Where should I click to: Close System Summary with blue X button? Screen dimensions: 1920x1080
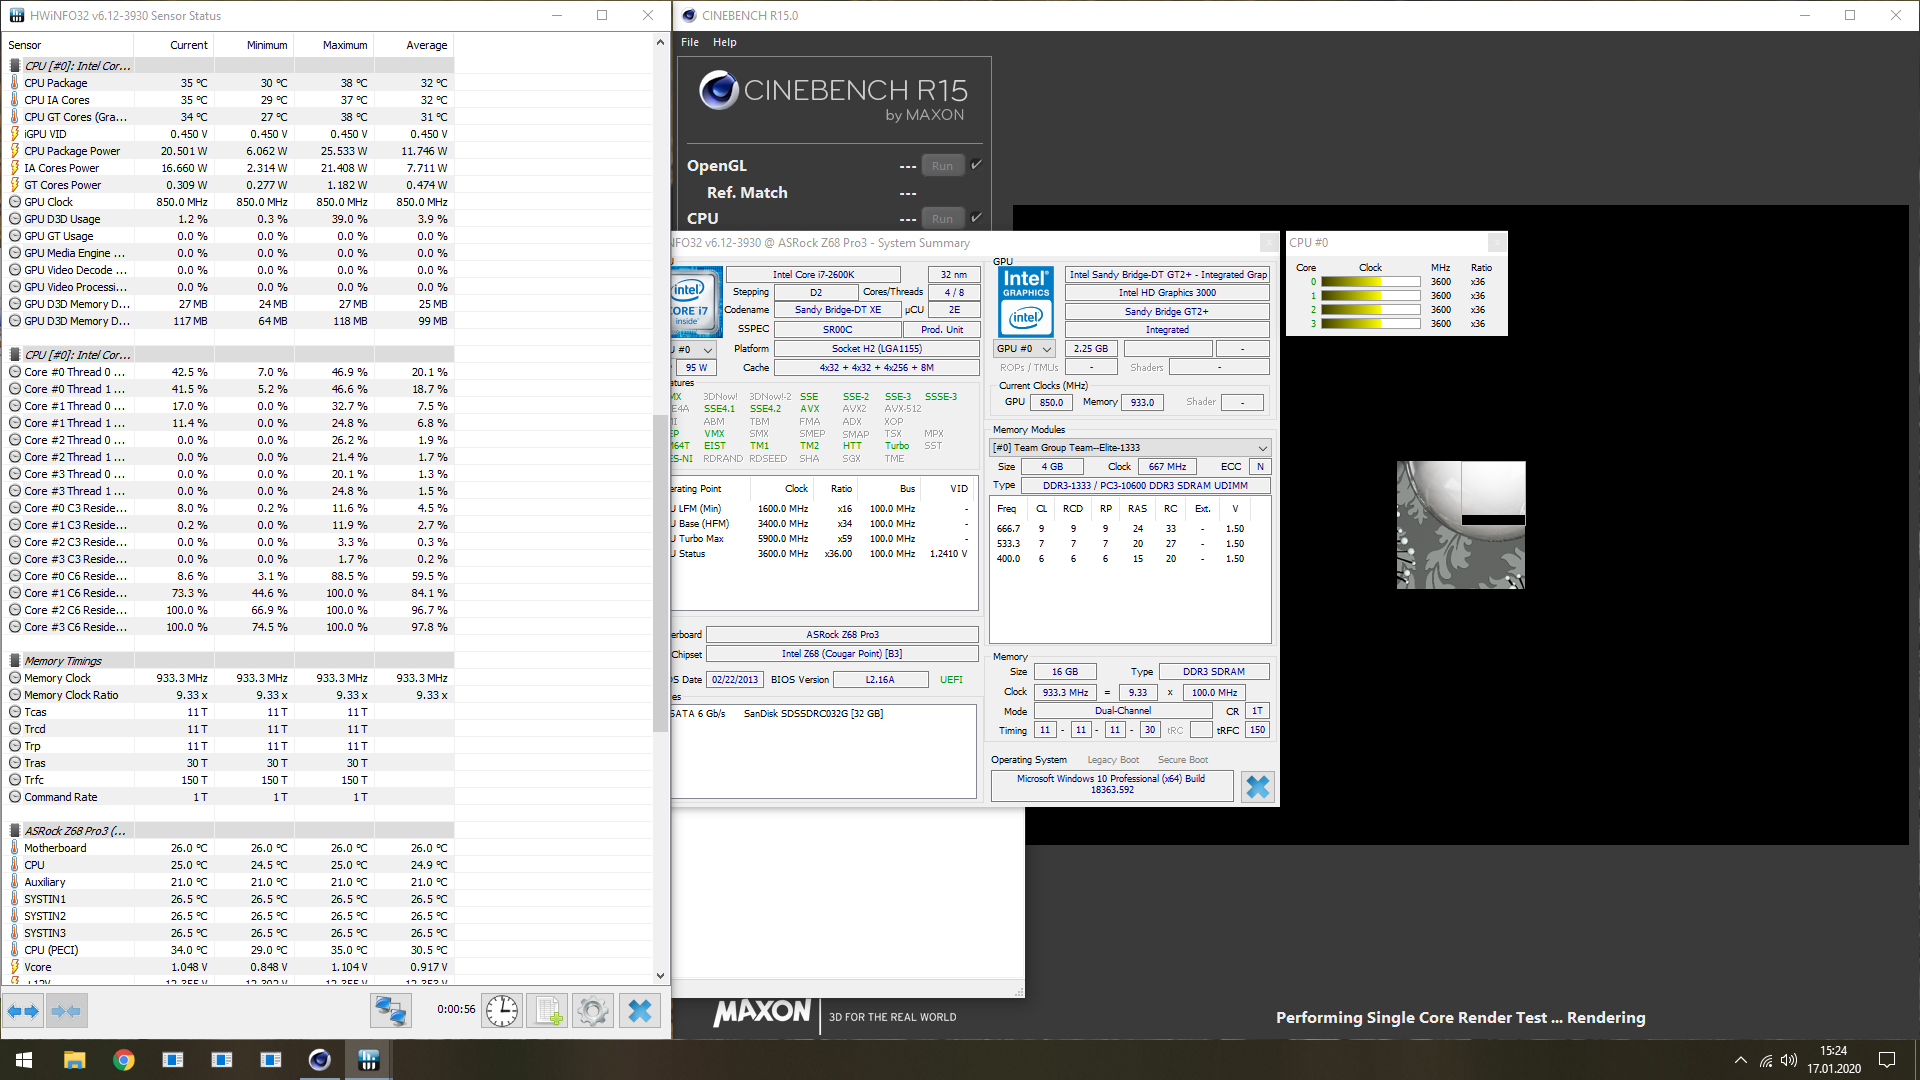(x=1257, y=787)
